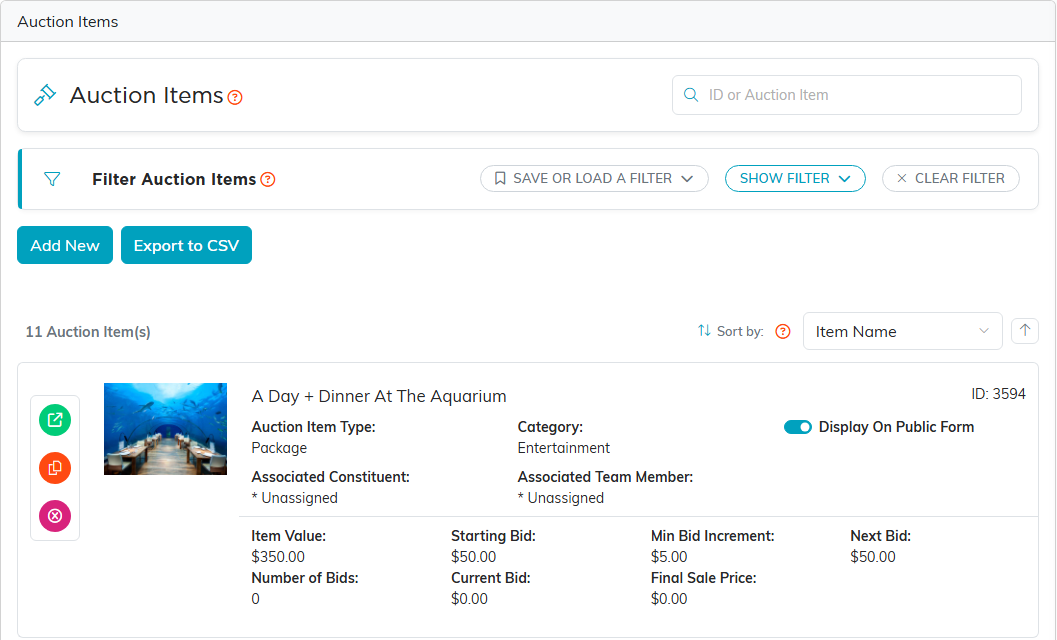The image size is (1057, 640).
Task: Expand the Show Filter panel
Action: coord(795,179)
